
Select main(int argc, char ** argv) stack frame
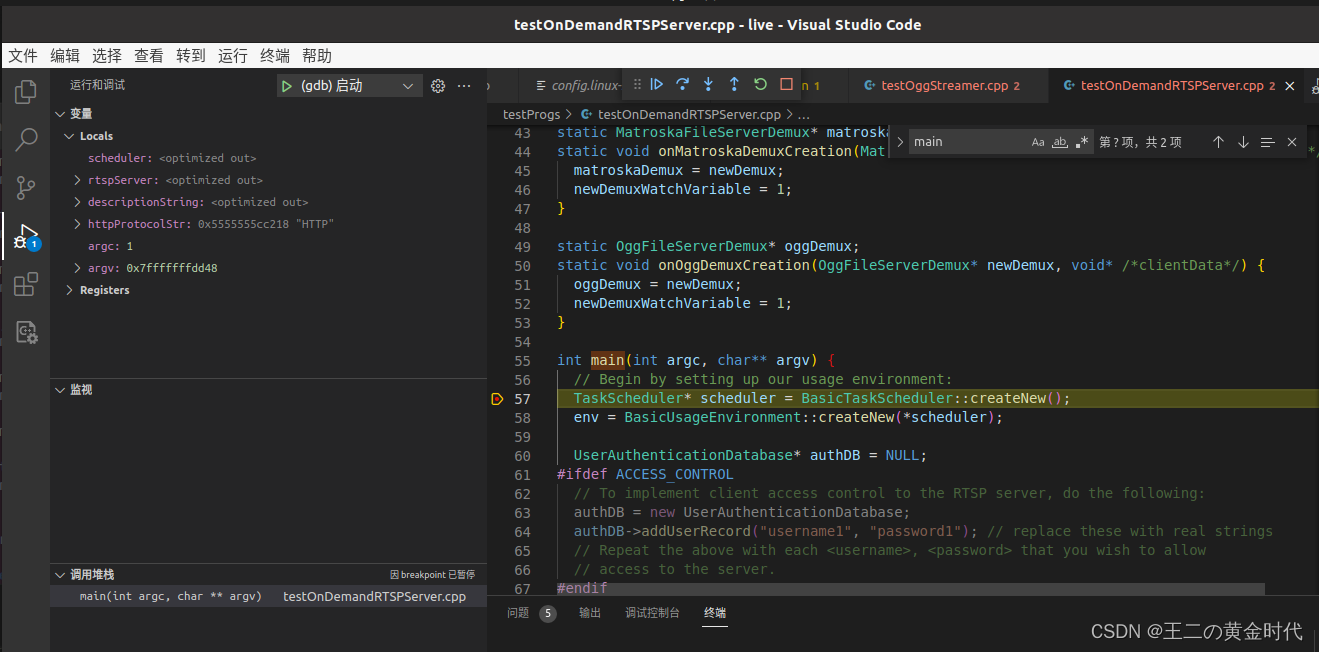coord(268,596)
